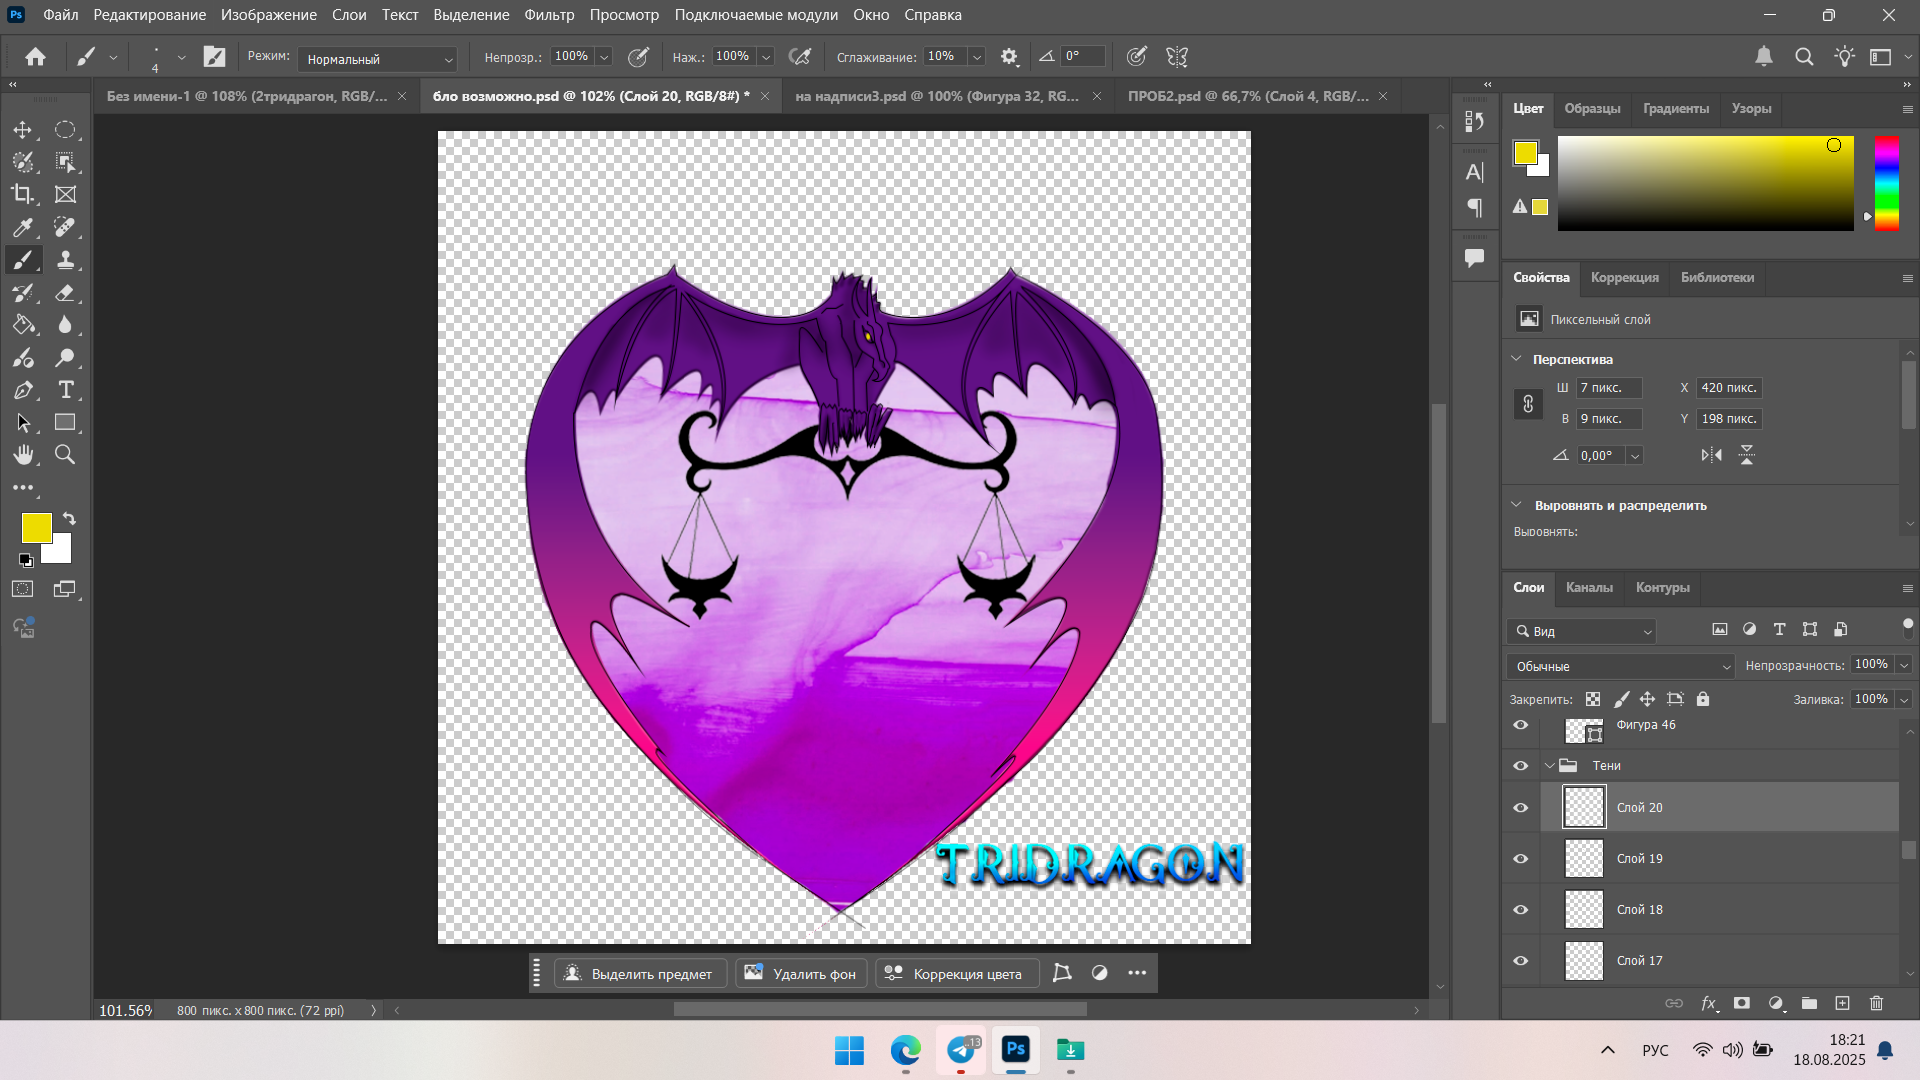Select the Eraser tool
1920x1080 pixels.
point(65,293)
